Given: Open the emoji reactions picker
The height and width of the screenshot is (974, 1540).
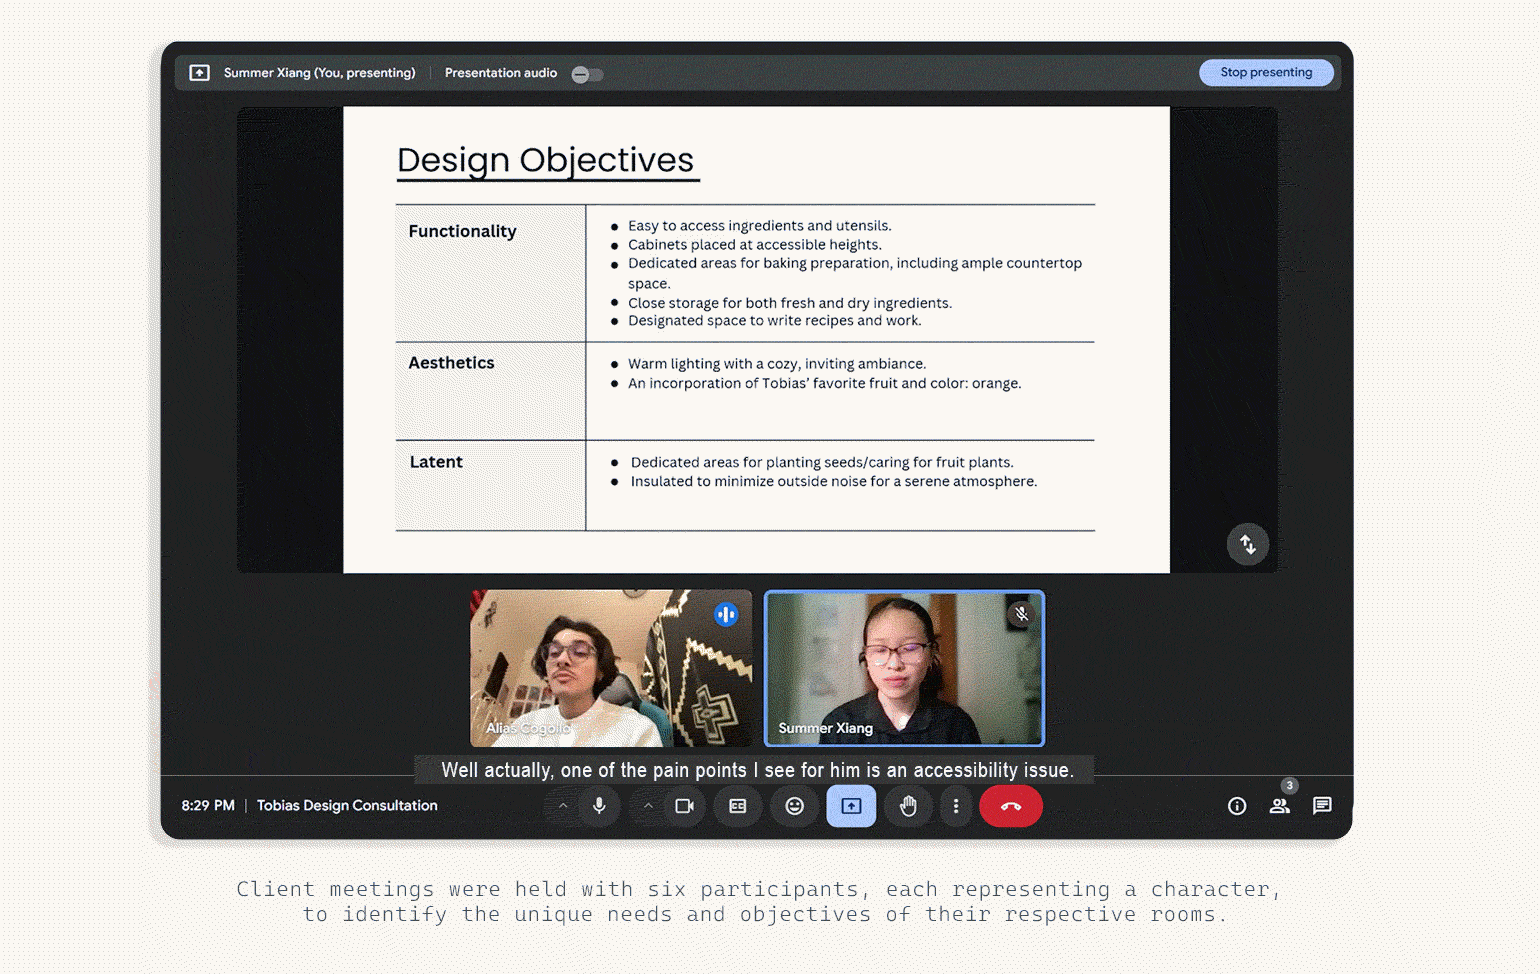Looking at the screenshot, I should [795, 806].
